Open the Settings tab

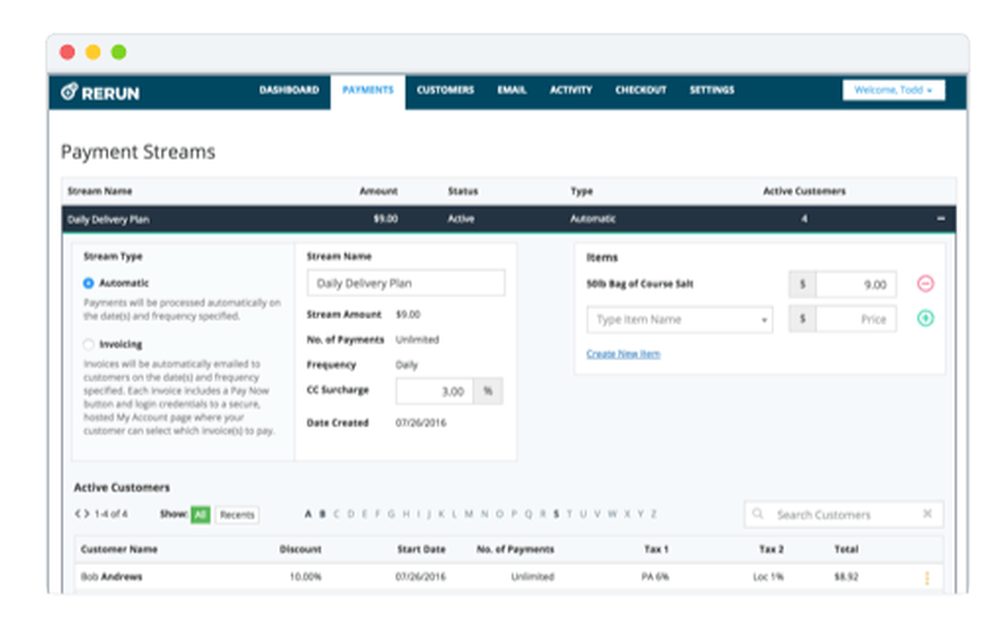712,90
